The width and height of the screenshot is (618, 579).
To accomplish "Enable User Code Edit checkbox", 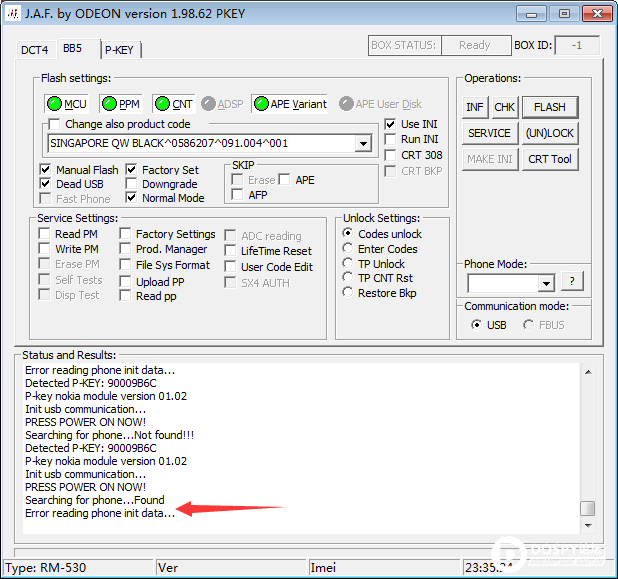I will coord(230,267).
